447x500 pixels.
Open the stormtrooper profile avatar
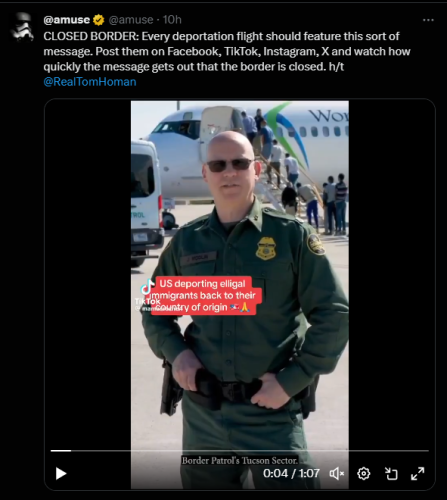22,27
